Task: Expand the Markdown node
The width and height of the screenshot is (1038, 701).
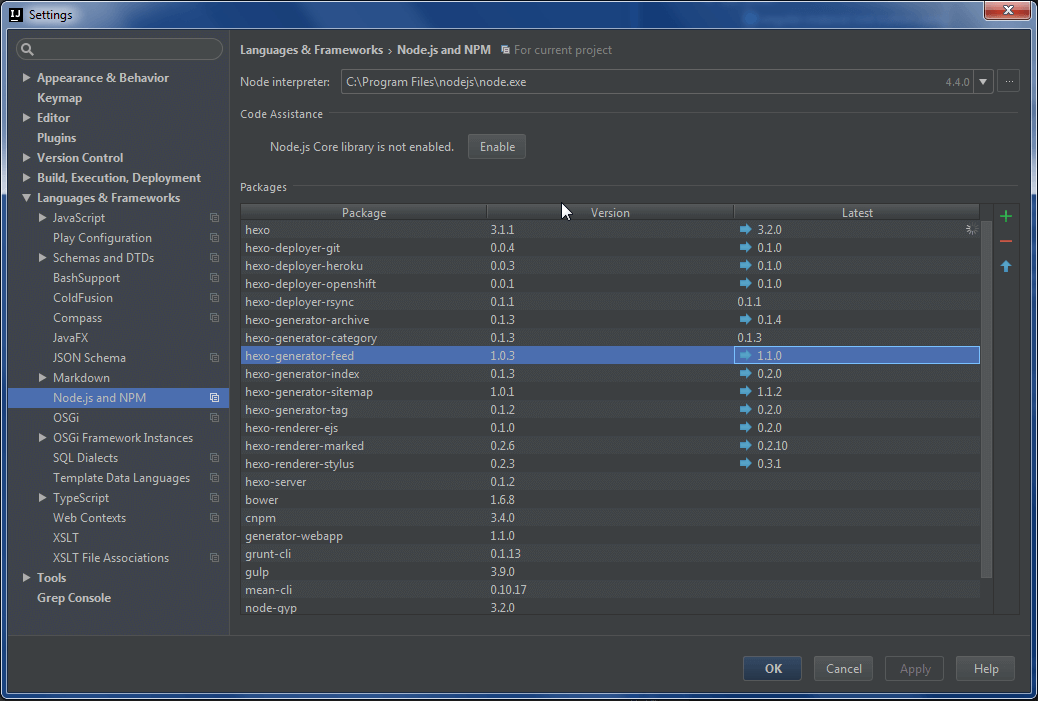Action: tap(42, 377)
